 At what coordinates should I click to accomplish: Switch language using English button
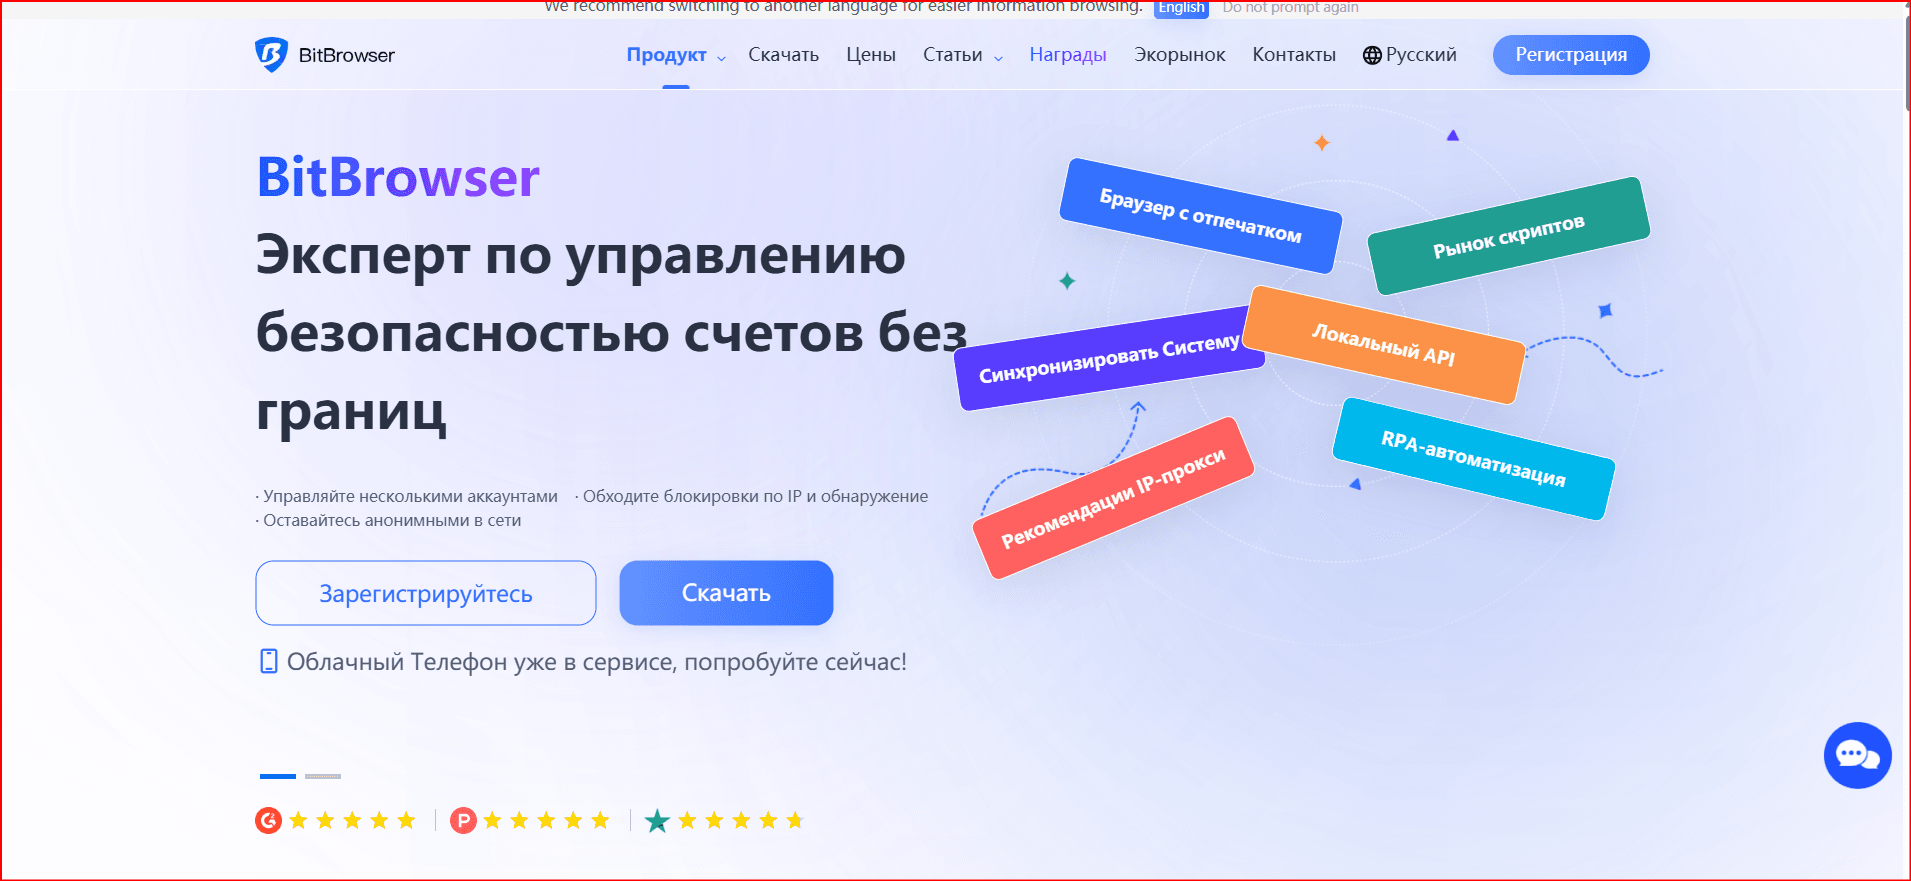pos(1181,8)
